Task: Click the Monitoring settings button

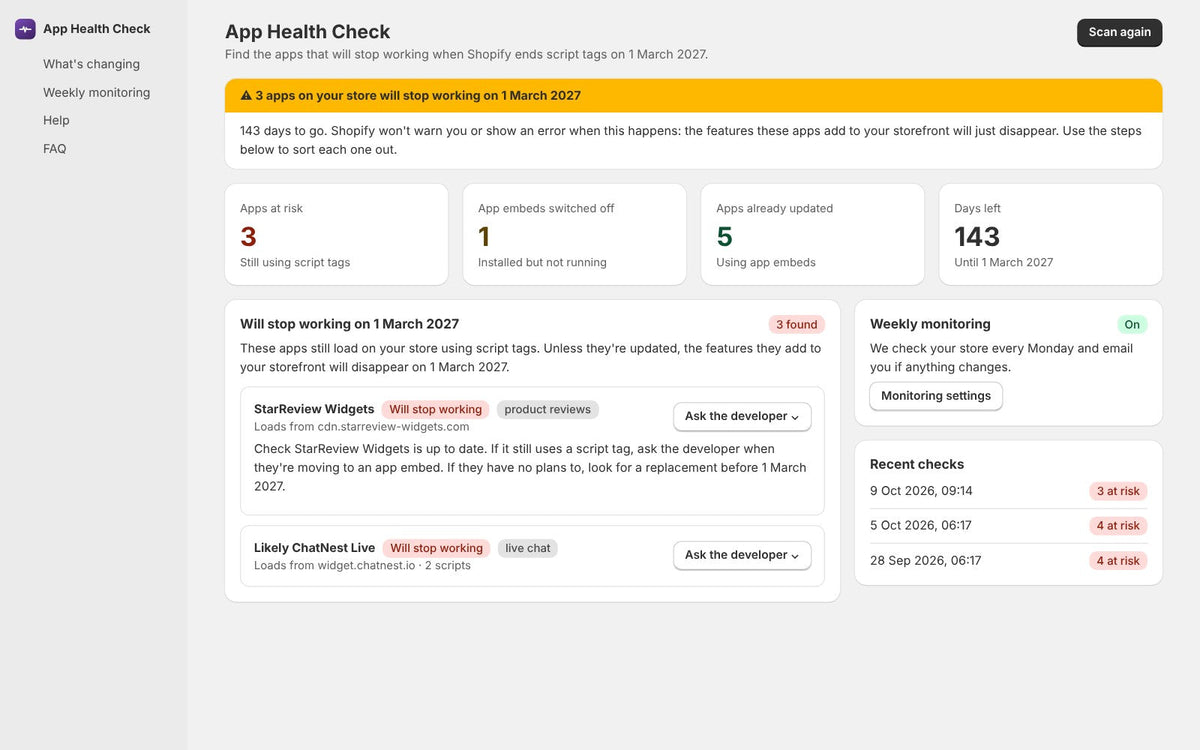Action: [936, 396]
